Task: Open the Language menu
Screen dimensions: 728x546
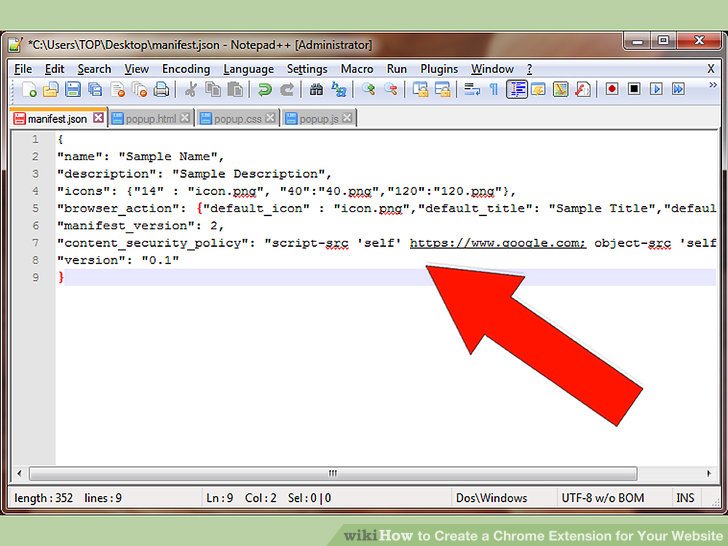Action: 248,69
